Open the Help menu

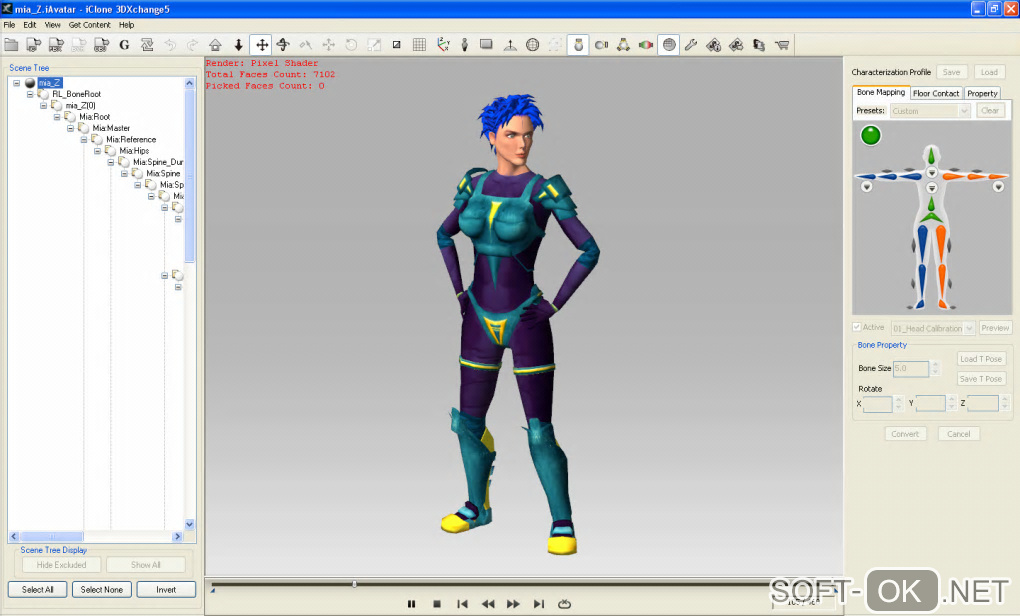(126, 25)
